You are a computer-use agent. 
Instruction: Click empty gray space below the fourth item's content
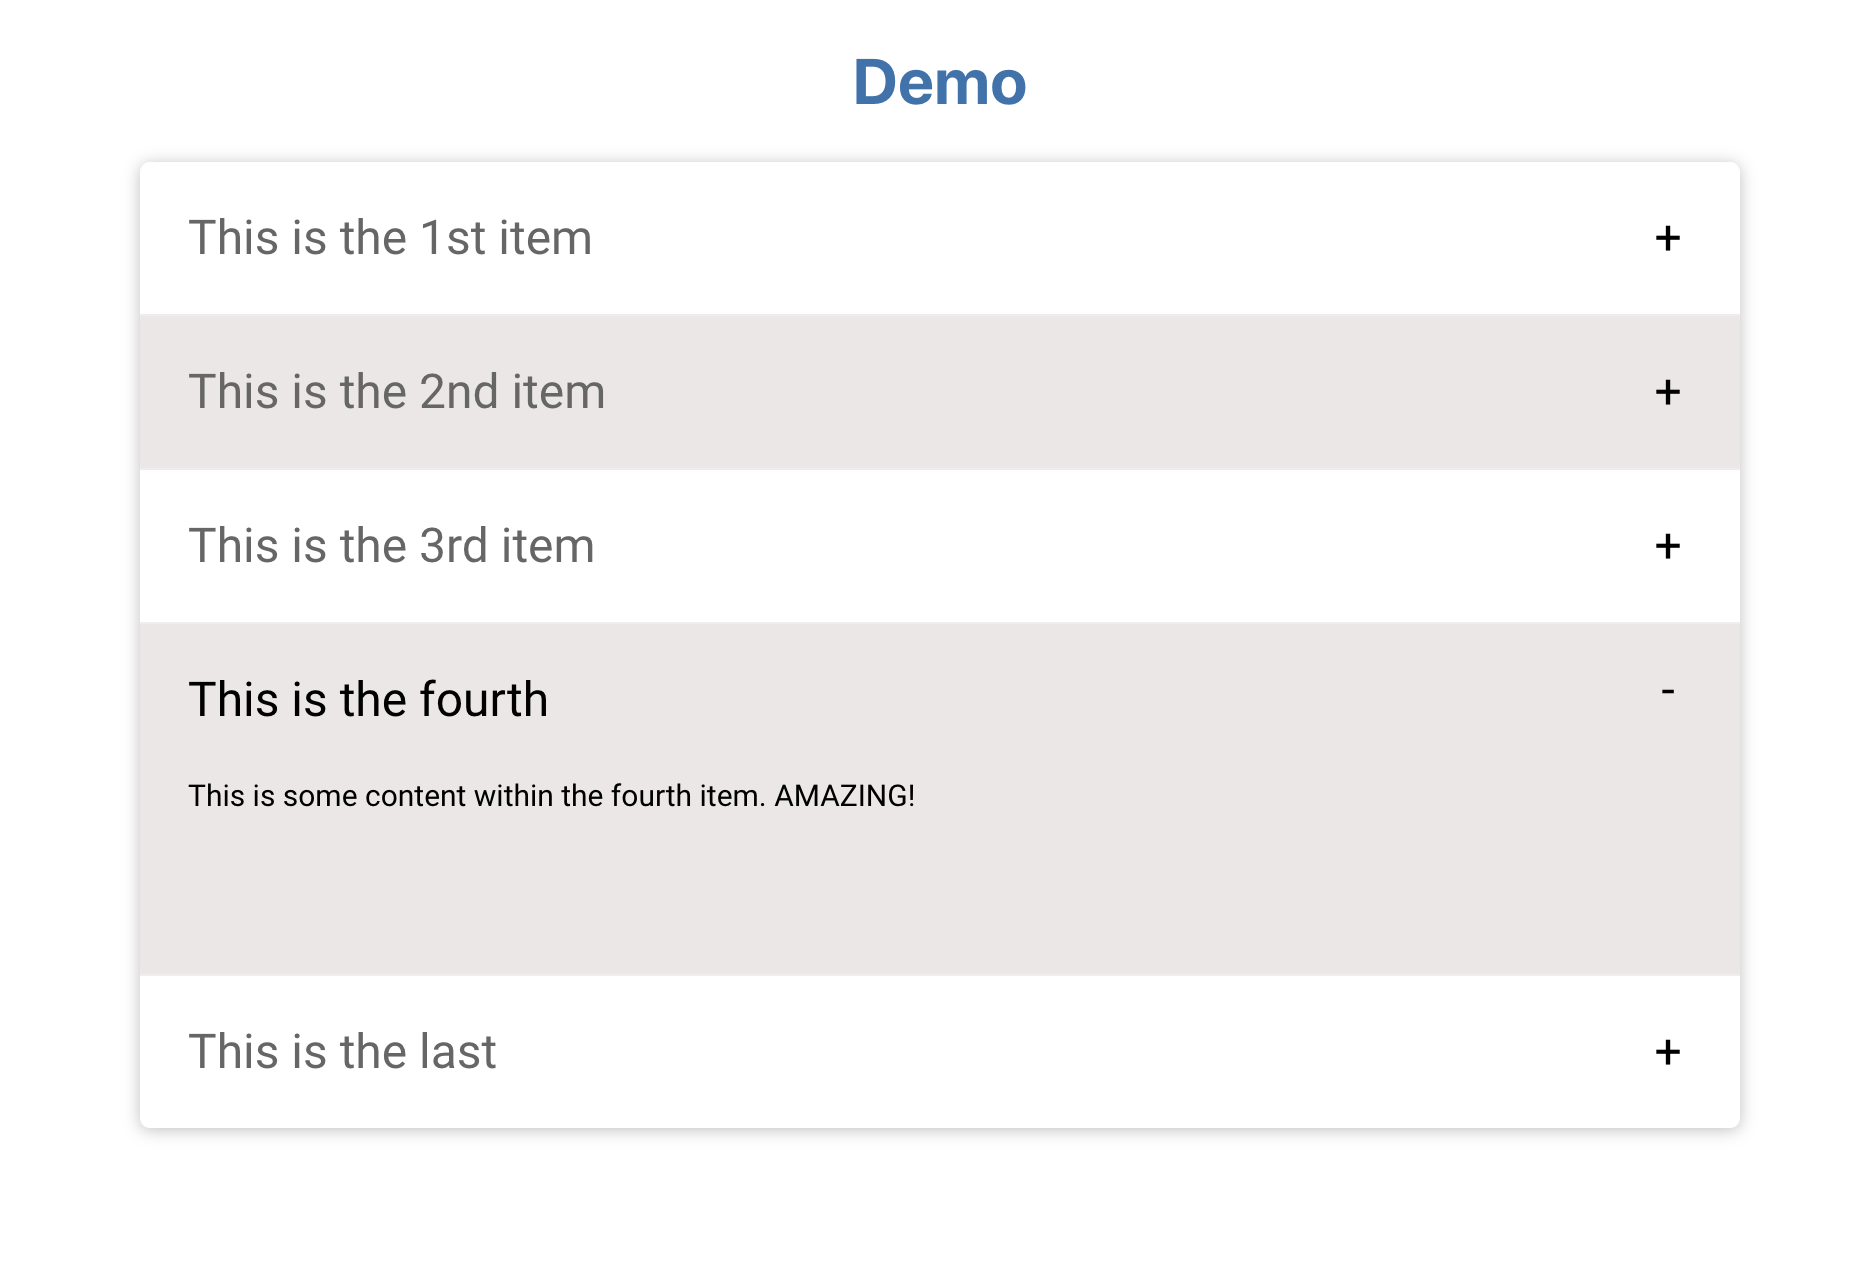[938, 900]
